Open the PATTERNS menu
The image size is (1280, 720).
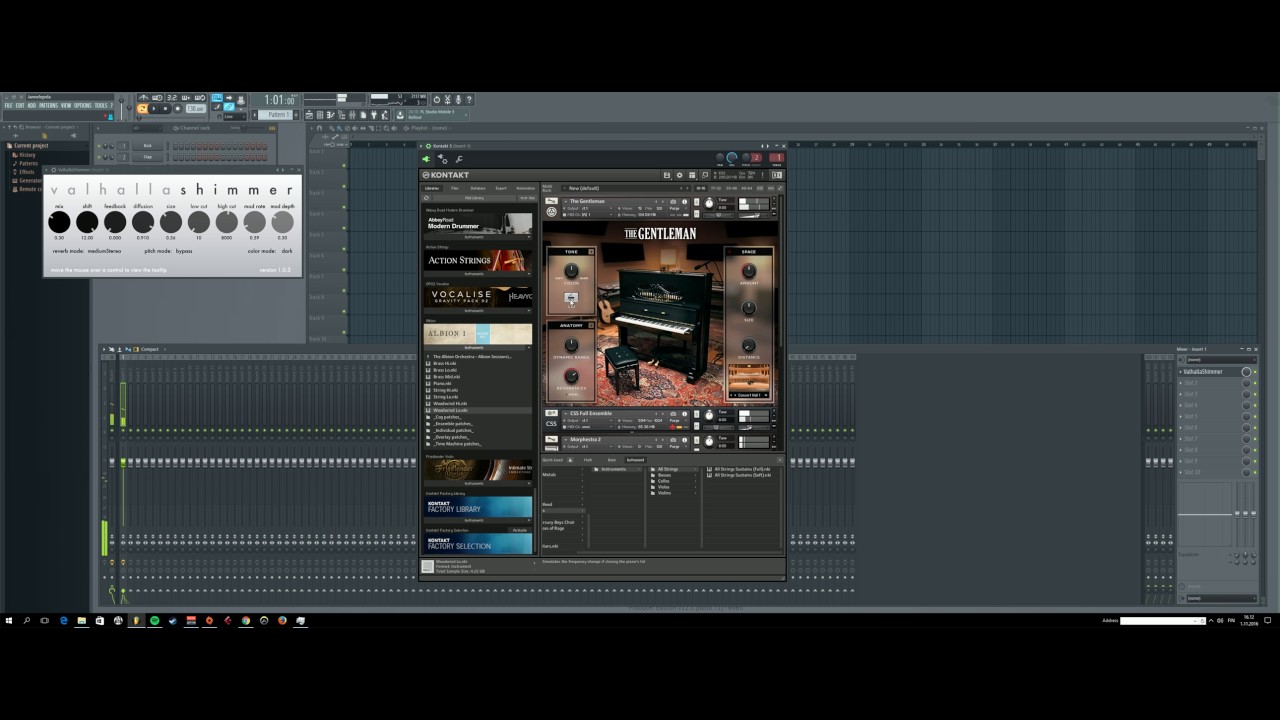48,105
